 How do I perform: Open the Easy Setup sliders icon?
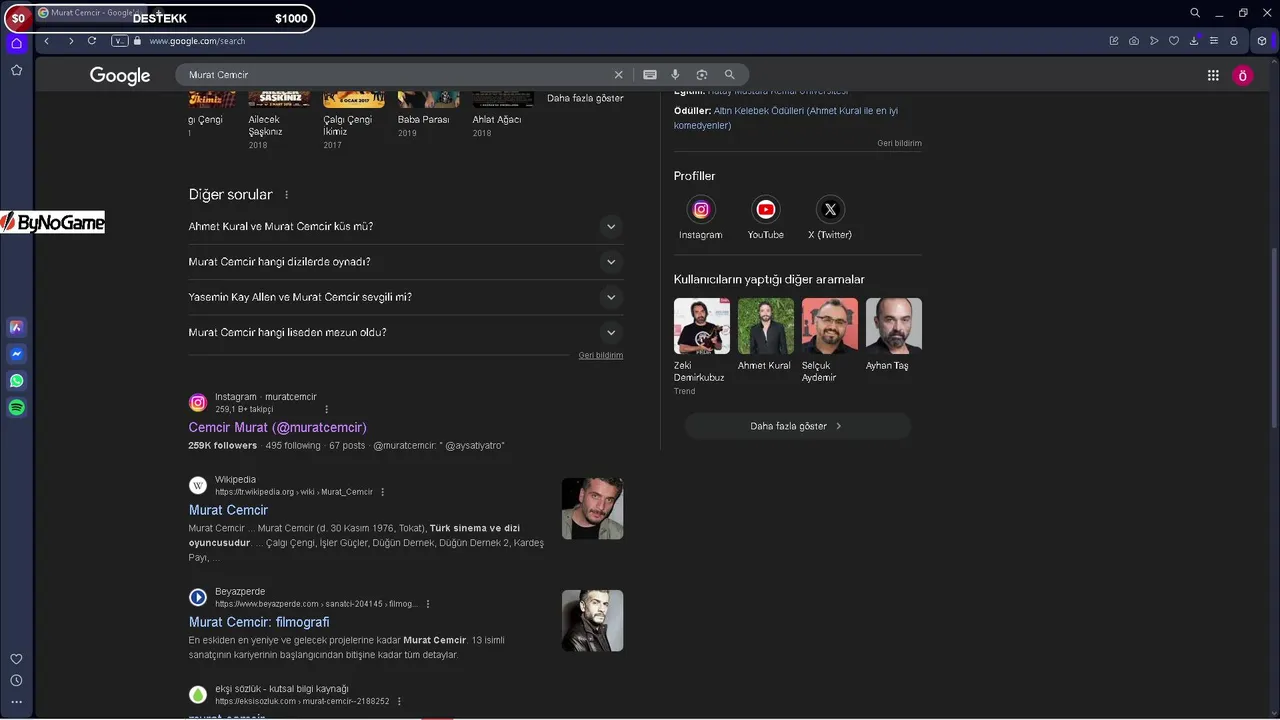1214,41
